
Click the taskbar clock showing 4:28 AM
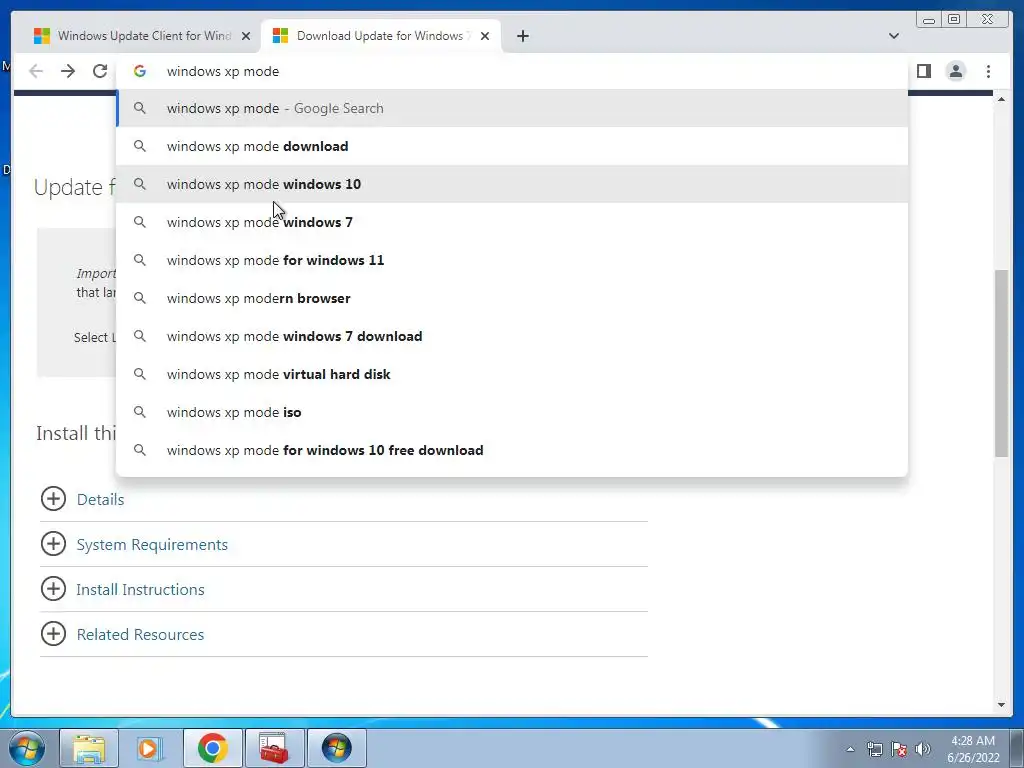pyautogui.click(x=973, y=749)
